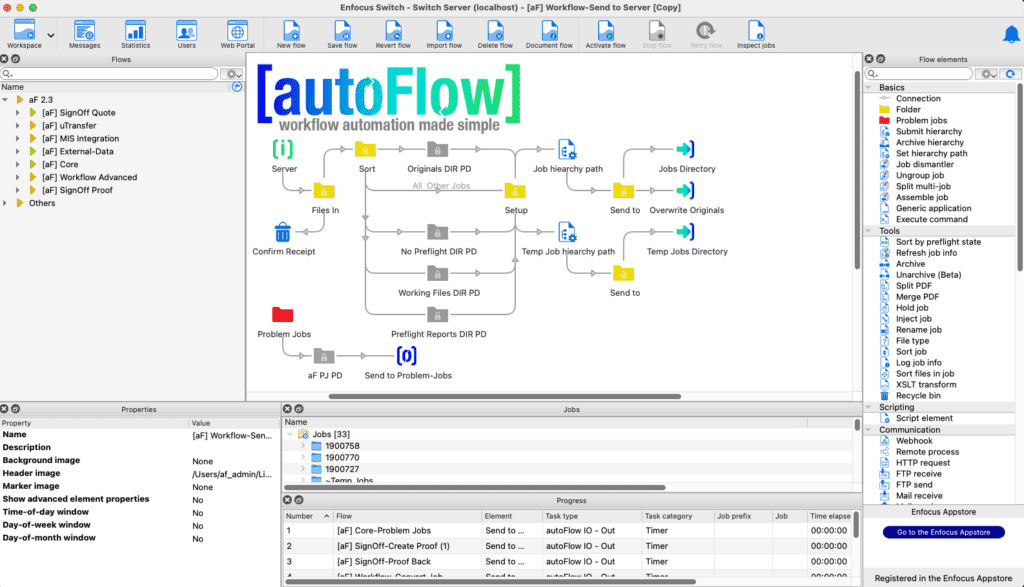Select the [aF] Workflow Advanced flow group
This screenshot has width=1024, height=587.
click(89, 178)
